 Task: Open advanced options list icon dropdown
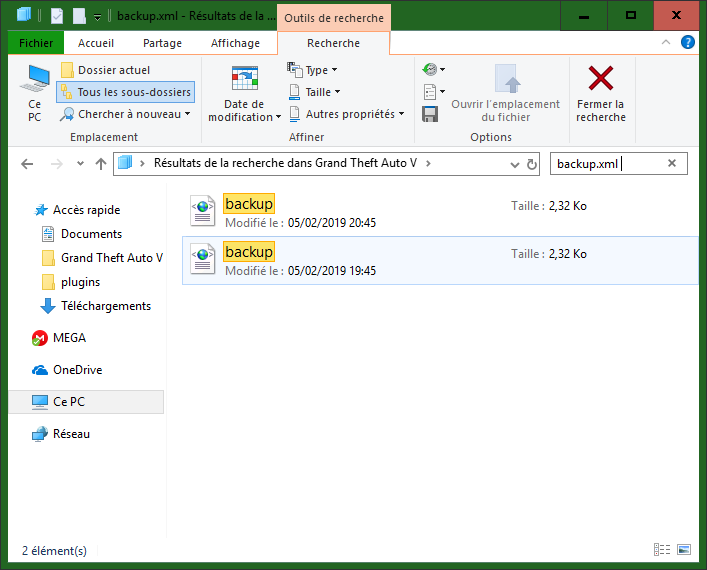434,92
